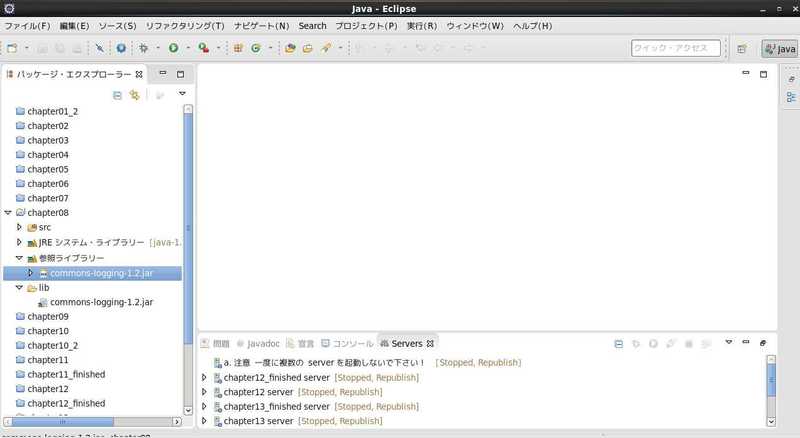The height and width of the screenshot is (438, 800).
Task: Click the Run Last Tool icon
Action: click(x=204, y=48)
